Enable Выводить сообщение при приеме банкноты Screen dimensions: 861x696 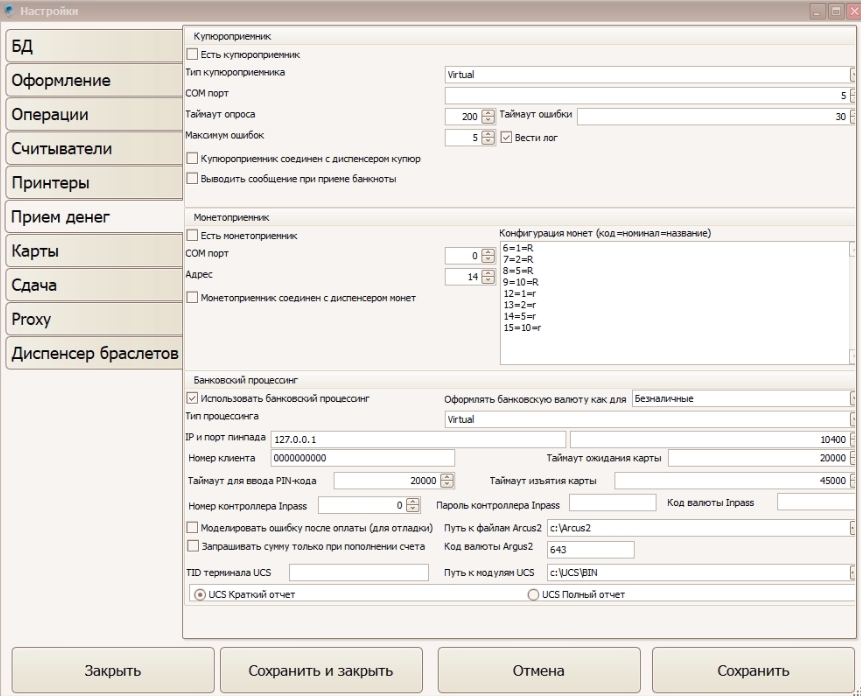(x=192, y=178)
